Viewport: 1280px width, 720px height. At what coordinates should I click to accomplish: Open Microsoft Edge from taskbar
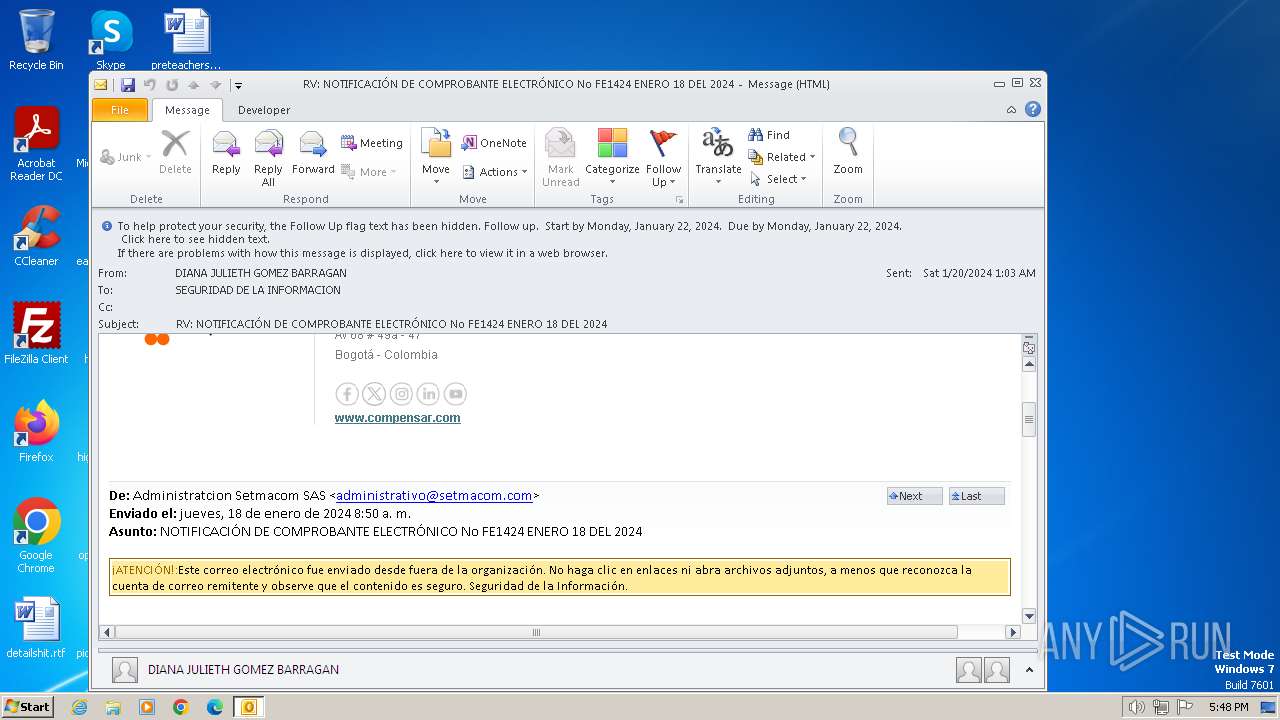214,707
